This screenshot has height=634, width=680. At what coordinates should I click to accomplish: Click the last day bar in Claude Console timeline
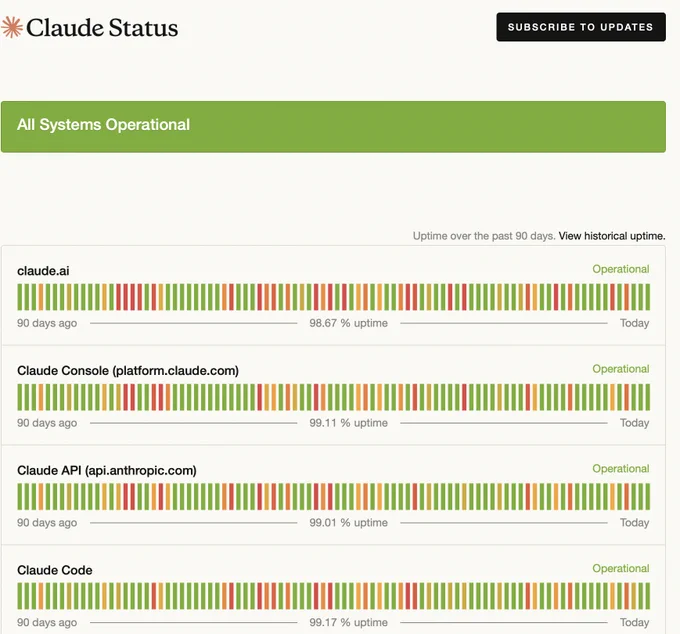click(648, 397)
